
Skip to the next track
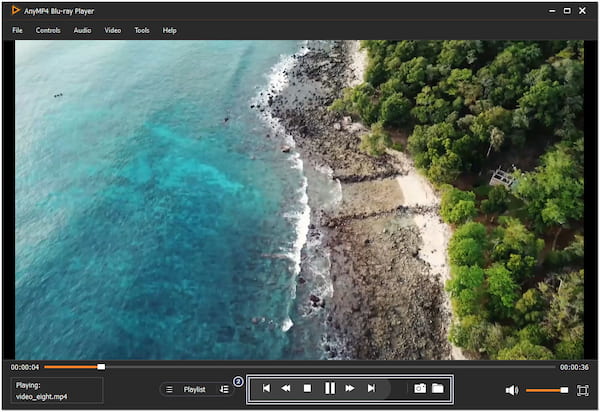pyautogui.click(x=371, y=388)
